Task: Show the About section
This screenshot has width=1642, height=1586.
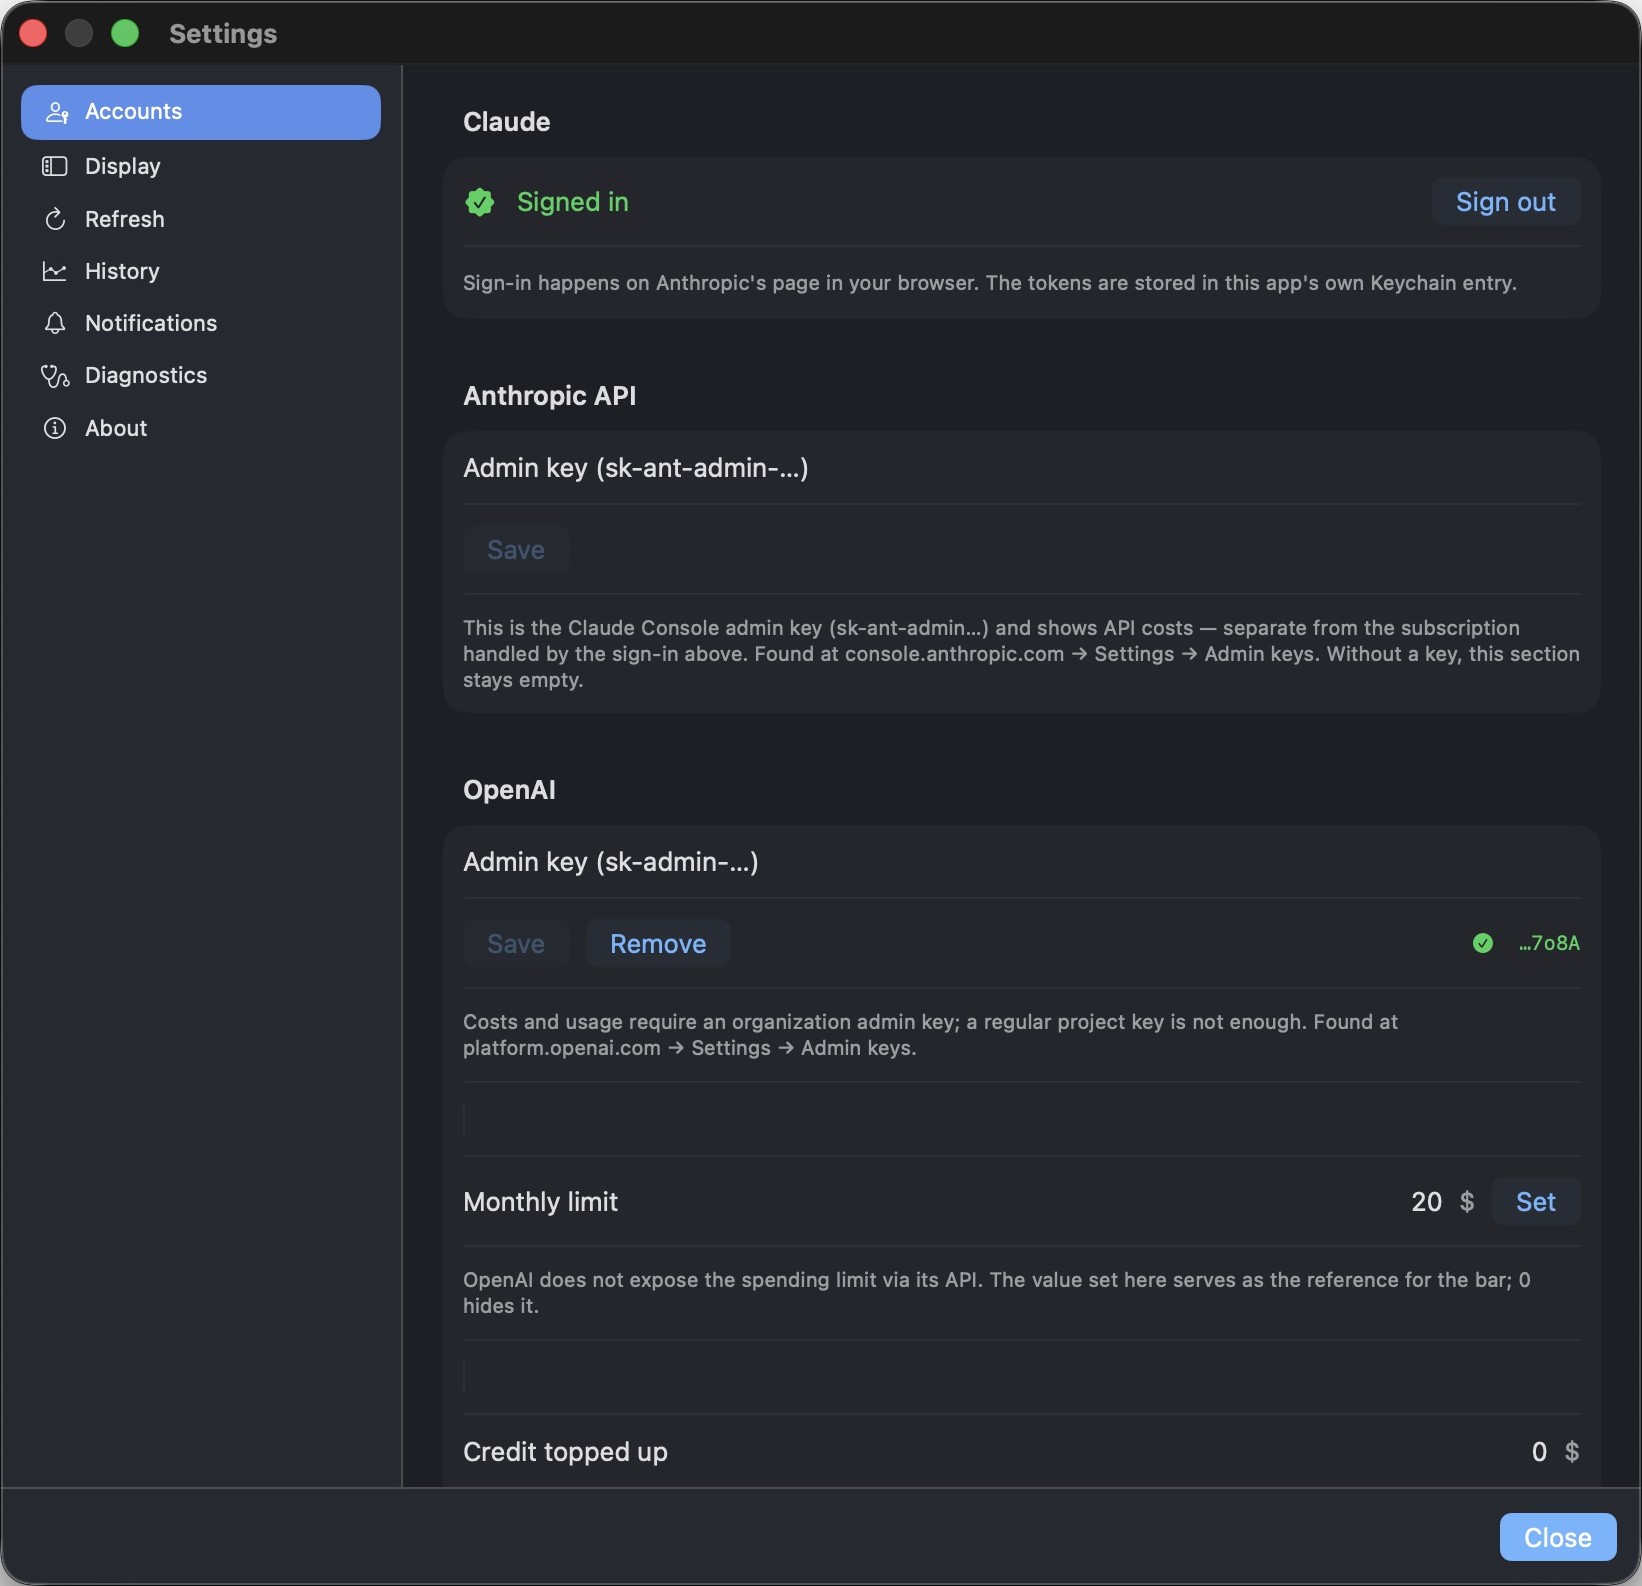Action: (x=200, y=428)
